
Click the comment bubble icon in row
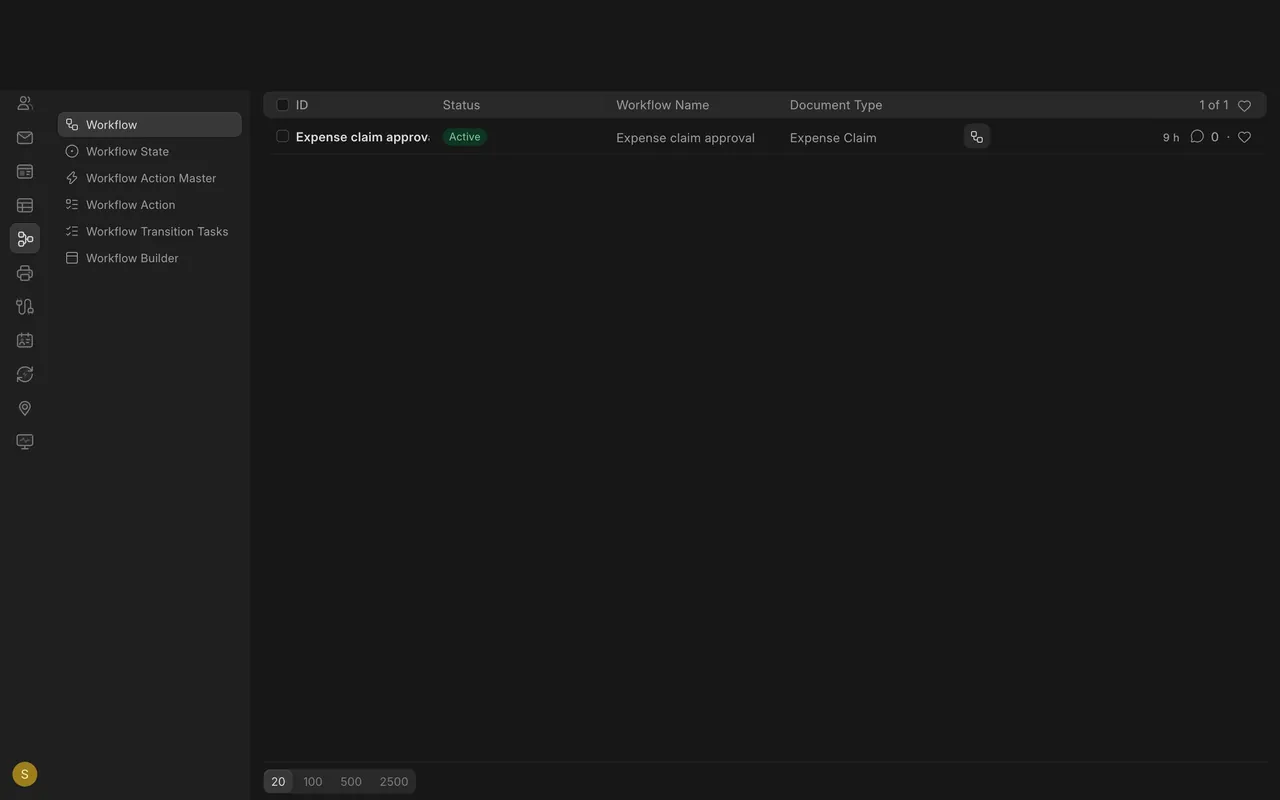[x=1197, y=137]
